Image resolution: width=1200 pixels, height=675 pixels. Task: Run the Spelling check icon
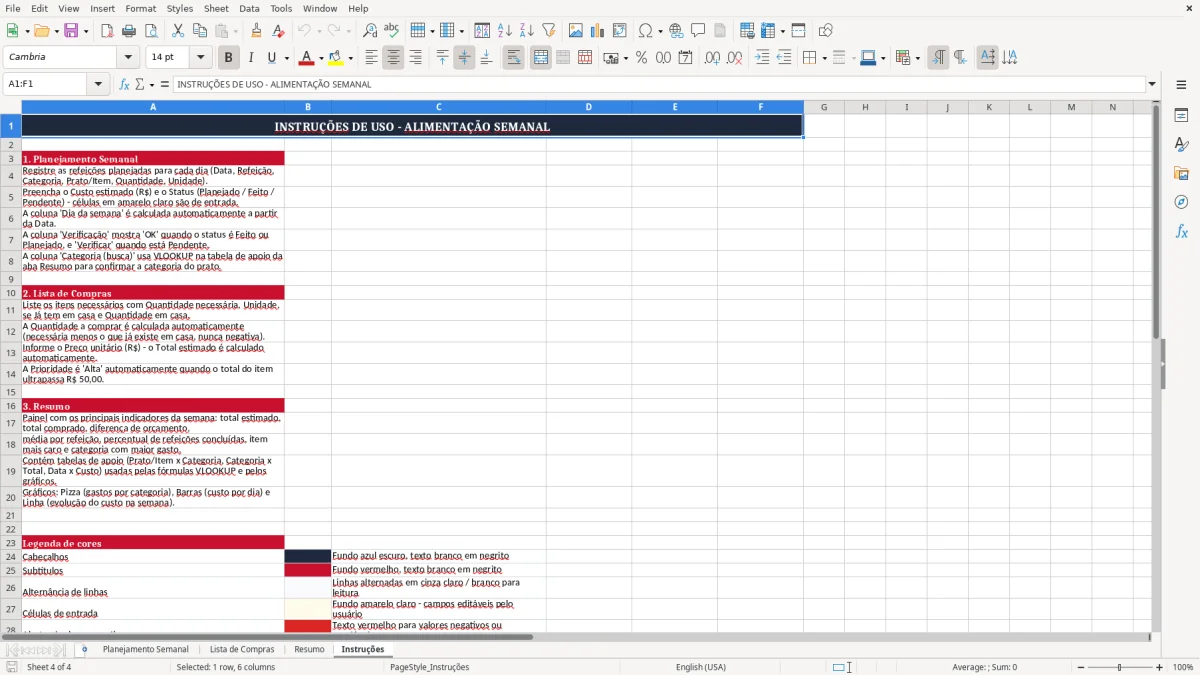392,31
